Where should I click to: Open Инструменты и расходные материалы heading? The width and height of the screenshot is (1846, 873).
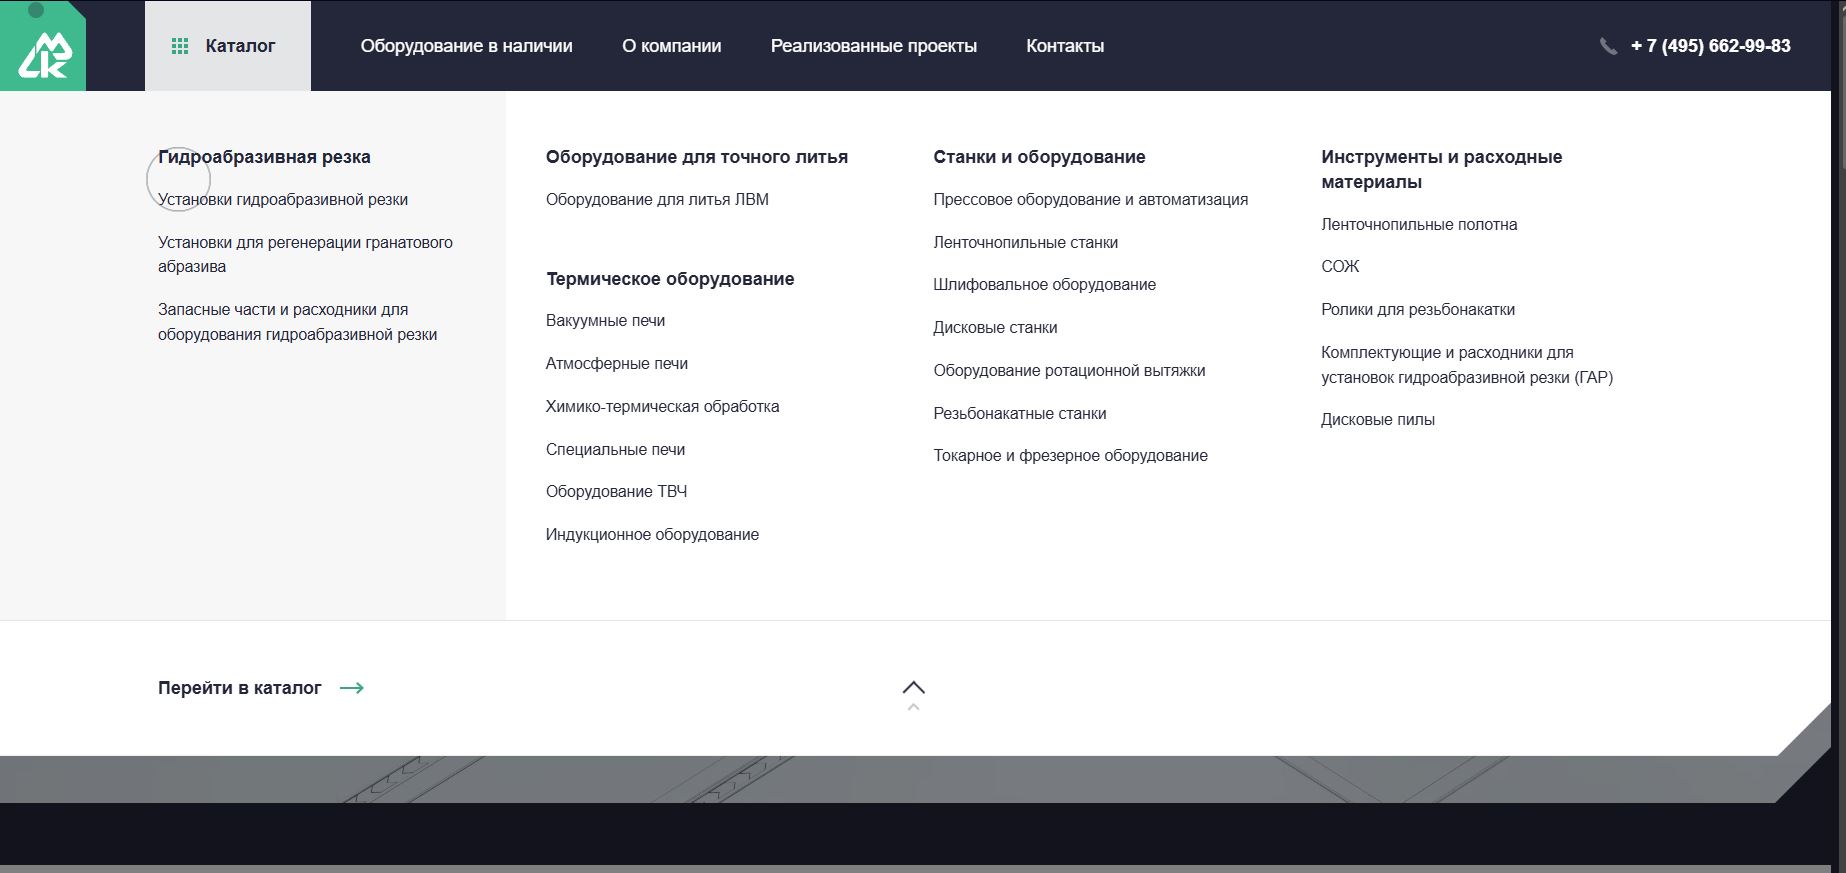1441,170
